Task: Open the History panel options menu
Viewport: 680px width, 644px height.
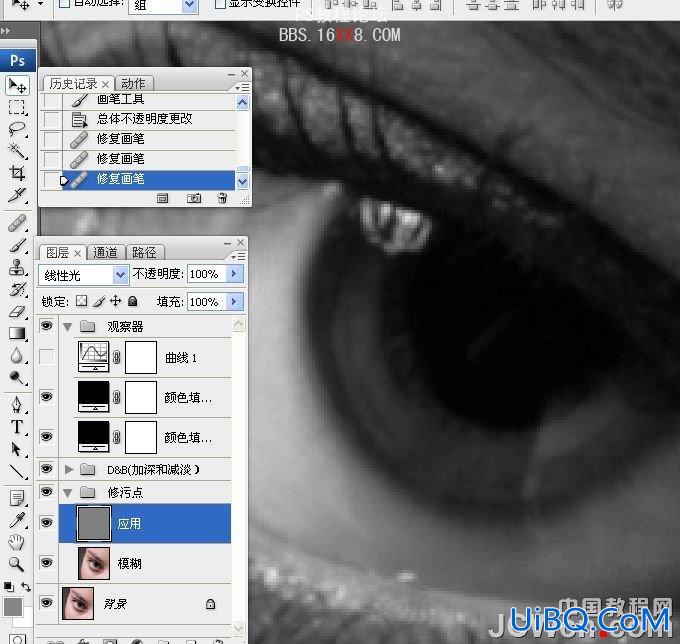Action: coord(242,88)
